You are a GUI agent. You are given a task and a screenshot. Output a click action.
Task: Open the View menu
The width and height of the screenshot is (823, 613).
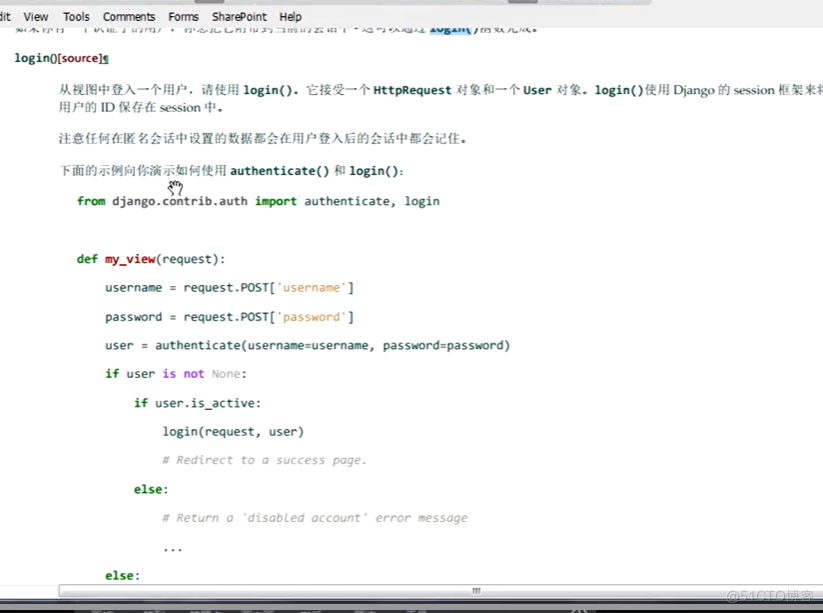[x=35, y=16]
